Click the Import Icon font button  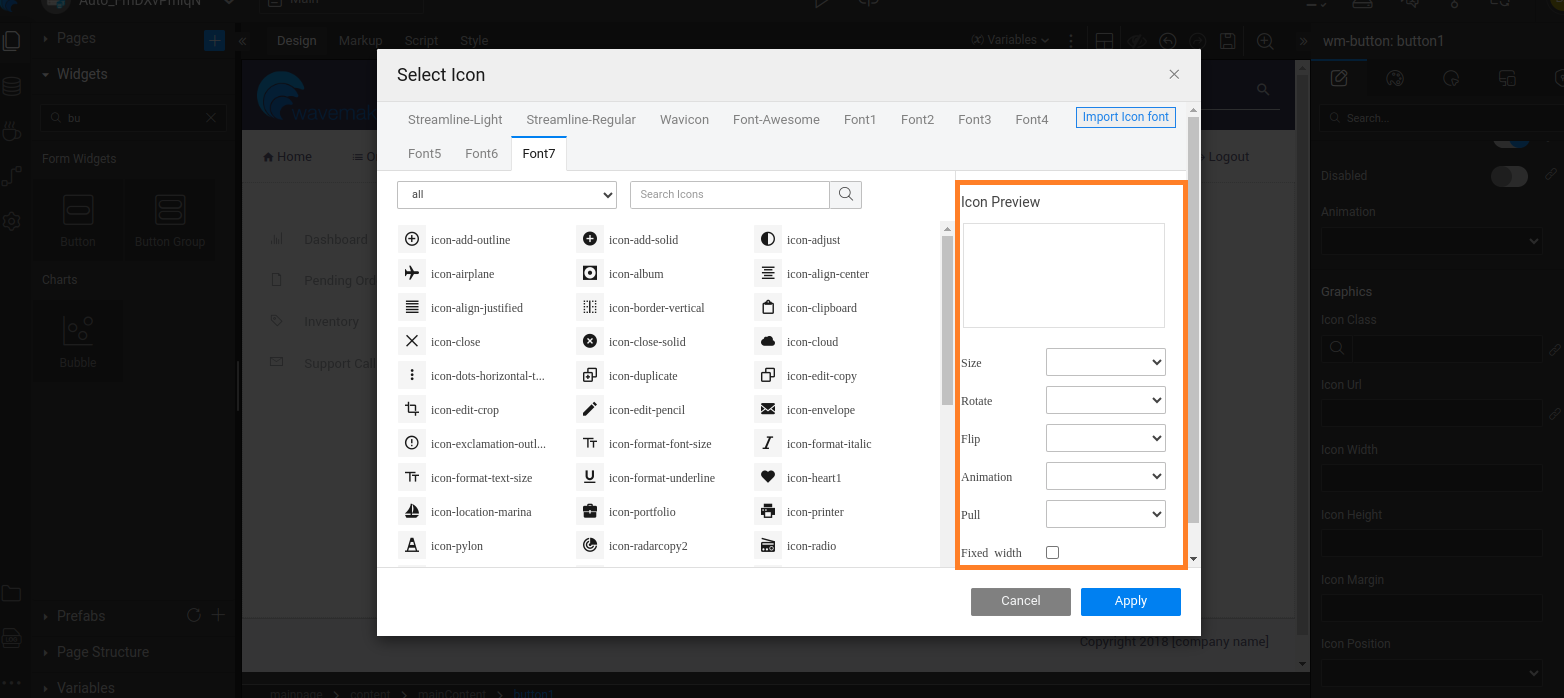point(1125,117)
